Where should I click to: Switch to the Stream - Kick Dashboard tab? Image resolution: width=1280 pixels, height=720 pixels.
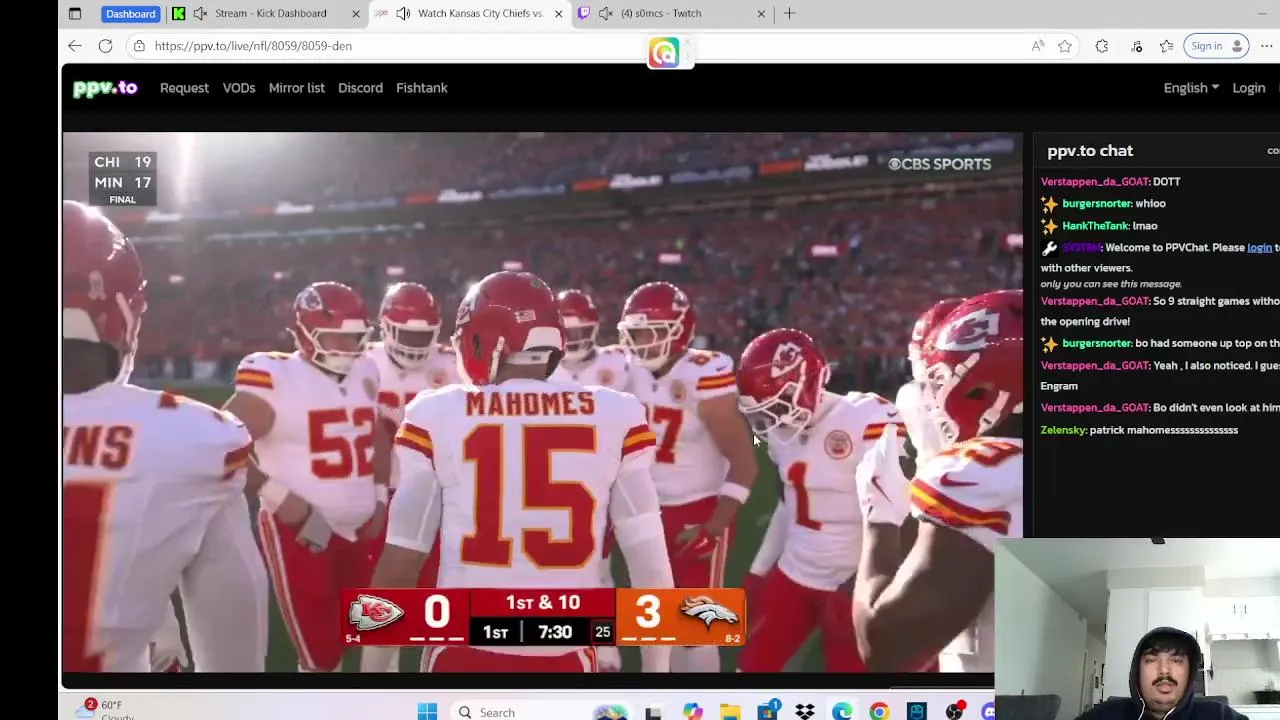point(270,14)
